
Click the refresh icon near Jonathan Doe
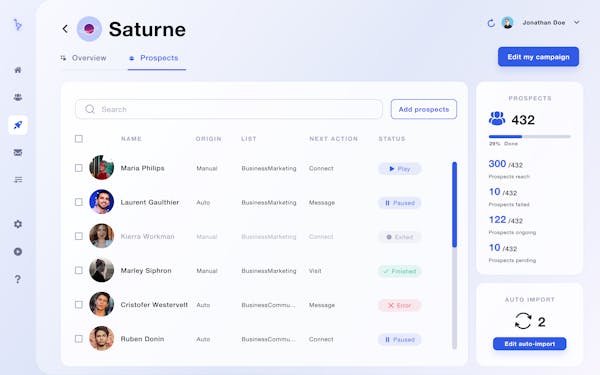[x=491, y=23]
